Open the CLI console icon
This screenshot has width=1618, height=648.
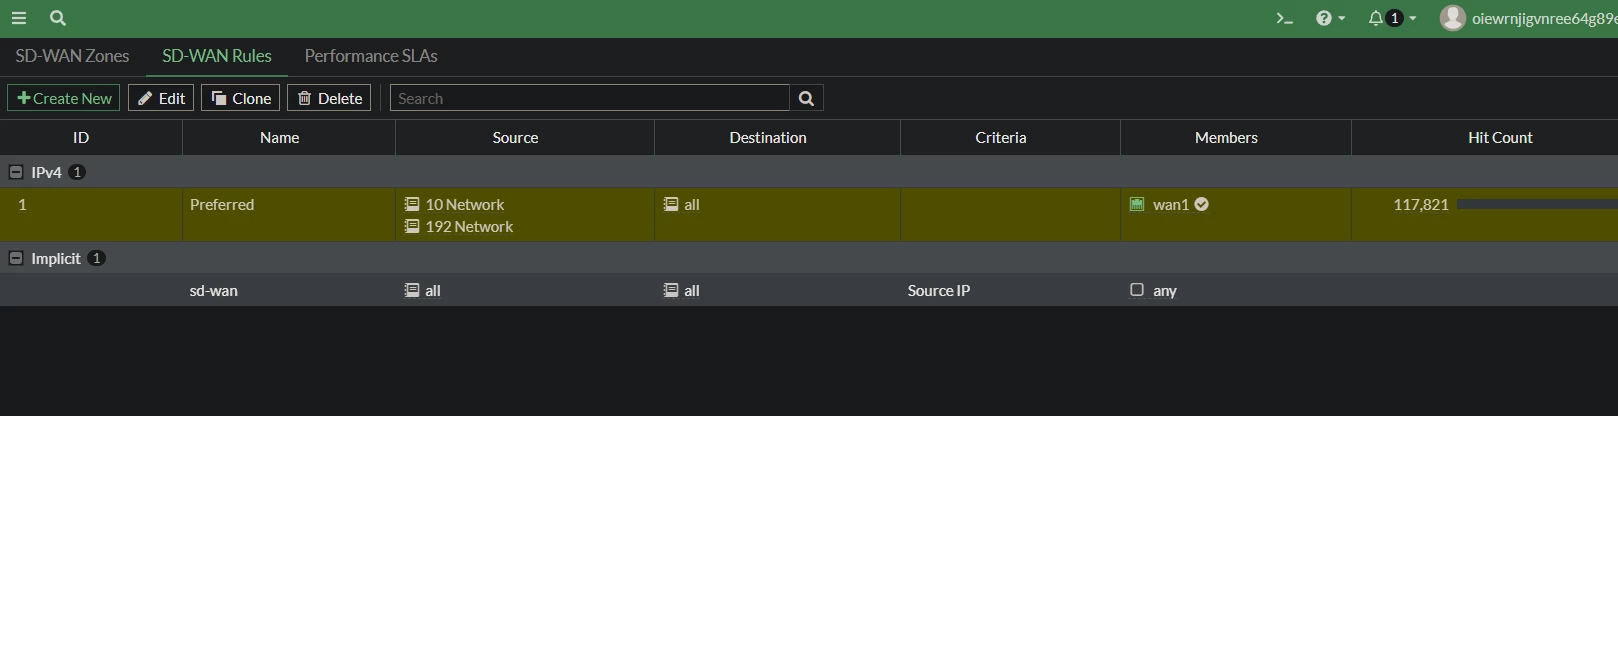tap(1285, 18)
